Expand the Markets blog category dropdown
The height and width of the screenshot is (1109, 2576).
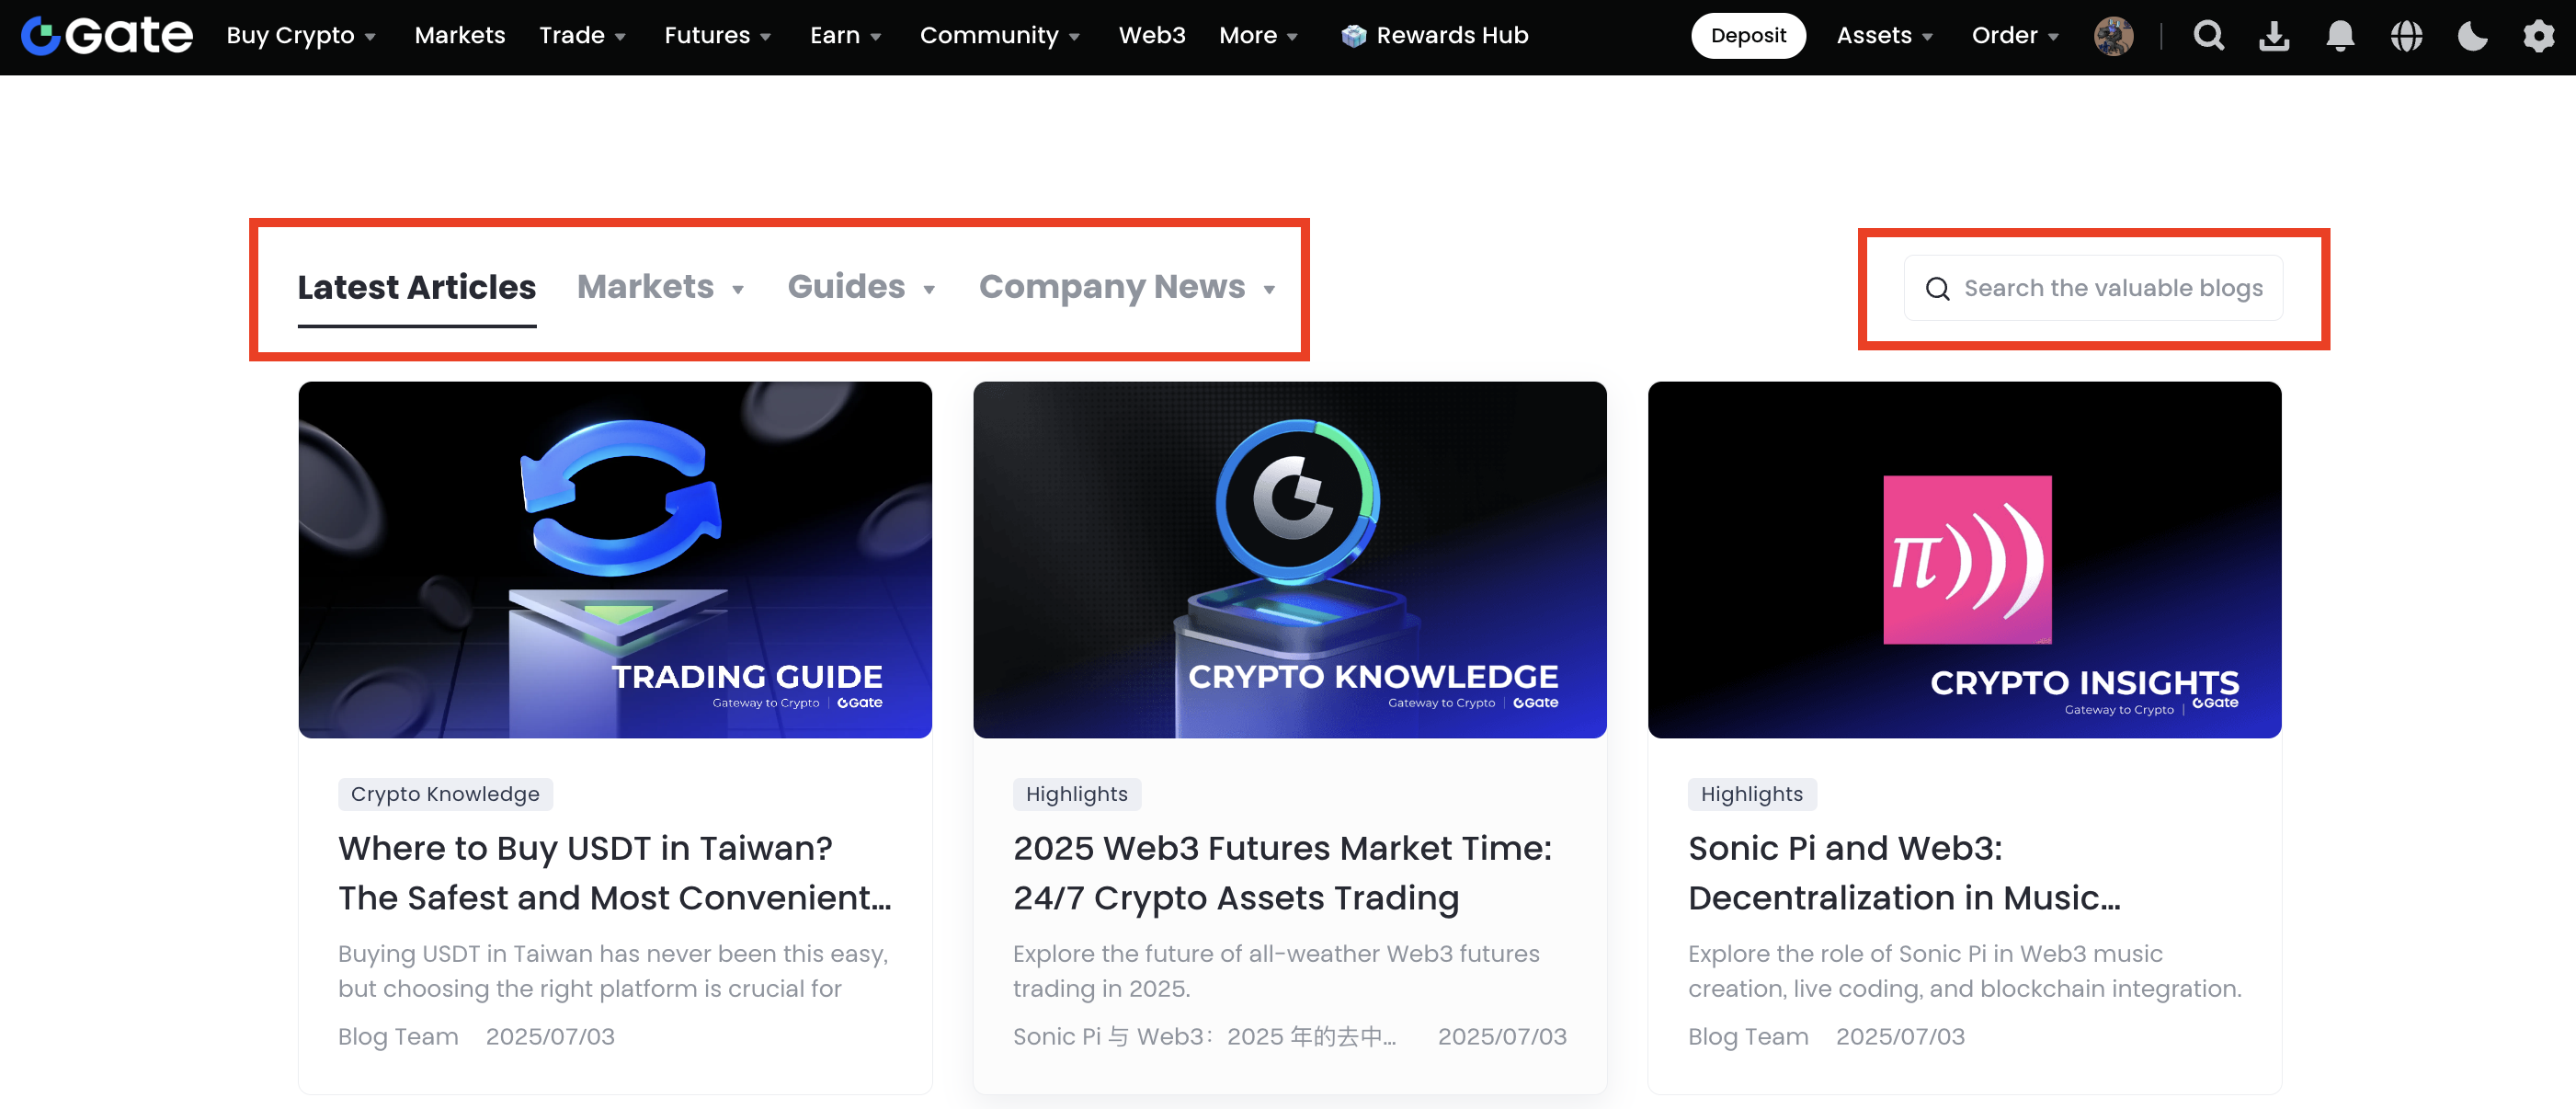[661, 287]
